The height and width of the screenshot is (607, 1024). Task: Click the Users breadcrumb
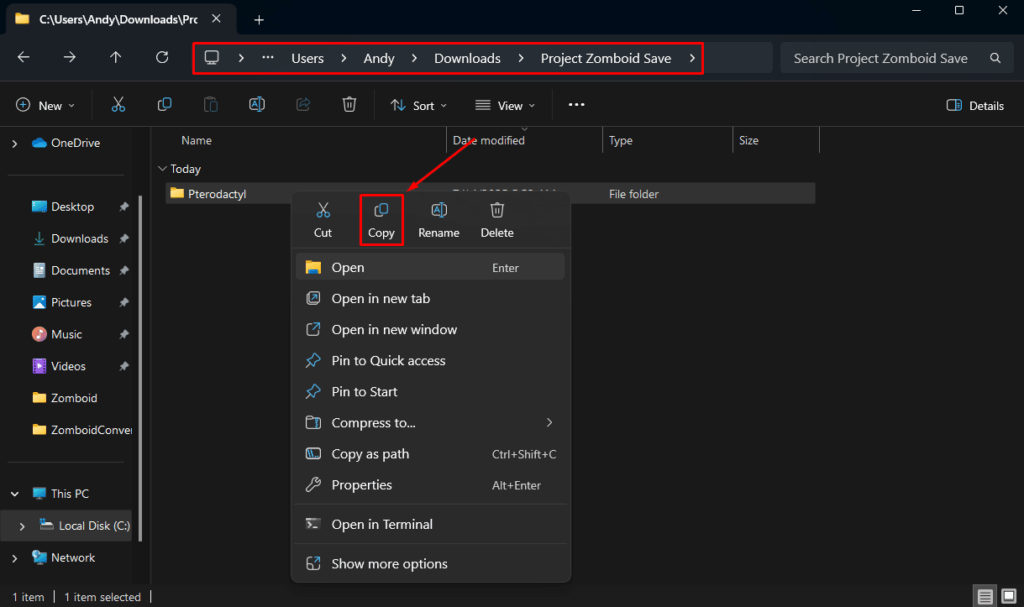pyautogui.click(x=308, y=58)
